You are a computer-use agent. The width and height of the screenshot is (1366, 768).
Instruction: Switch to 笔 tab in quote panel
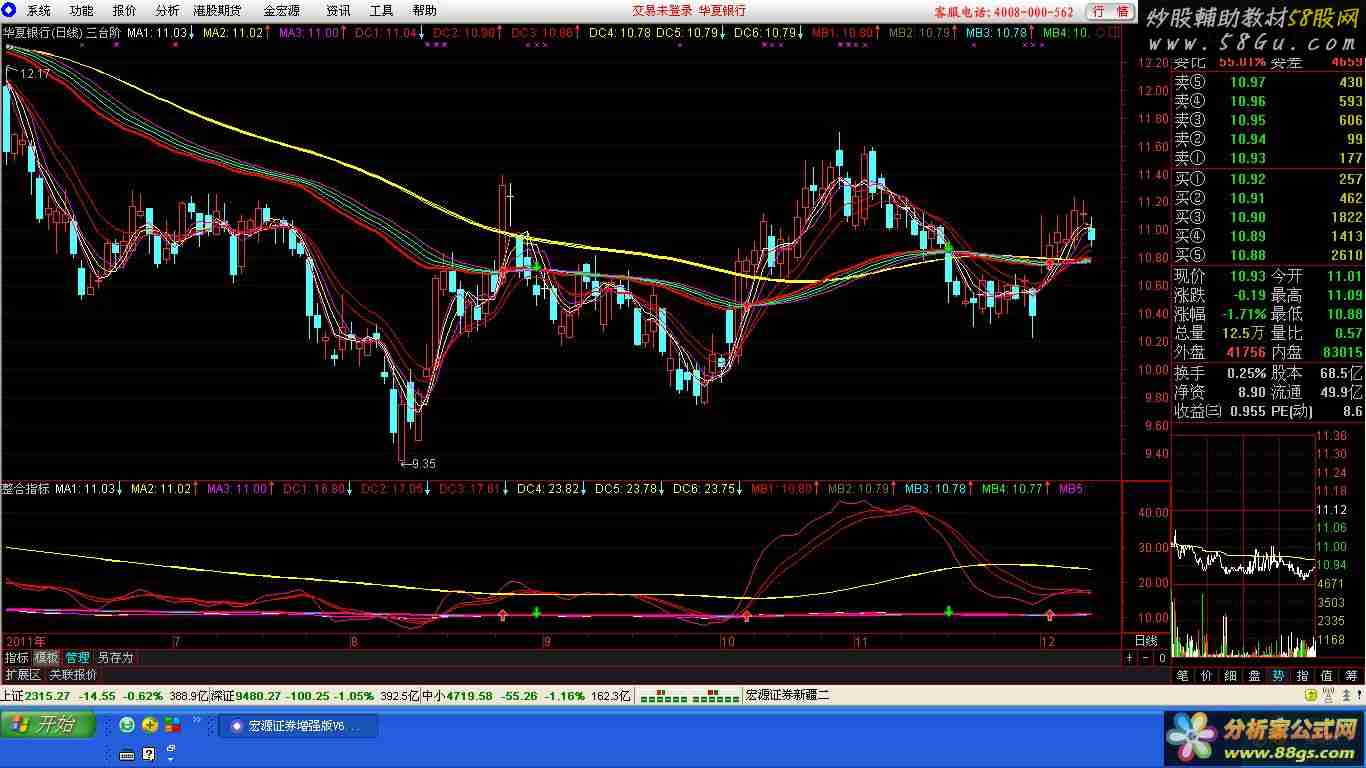pos(1182,676)
